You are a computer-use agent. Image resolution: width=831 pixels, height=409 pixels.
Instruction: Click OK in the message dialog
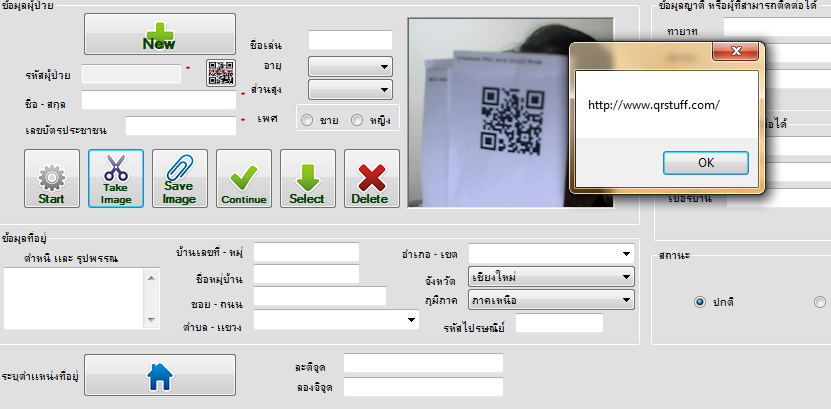706,163
